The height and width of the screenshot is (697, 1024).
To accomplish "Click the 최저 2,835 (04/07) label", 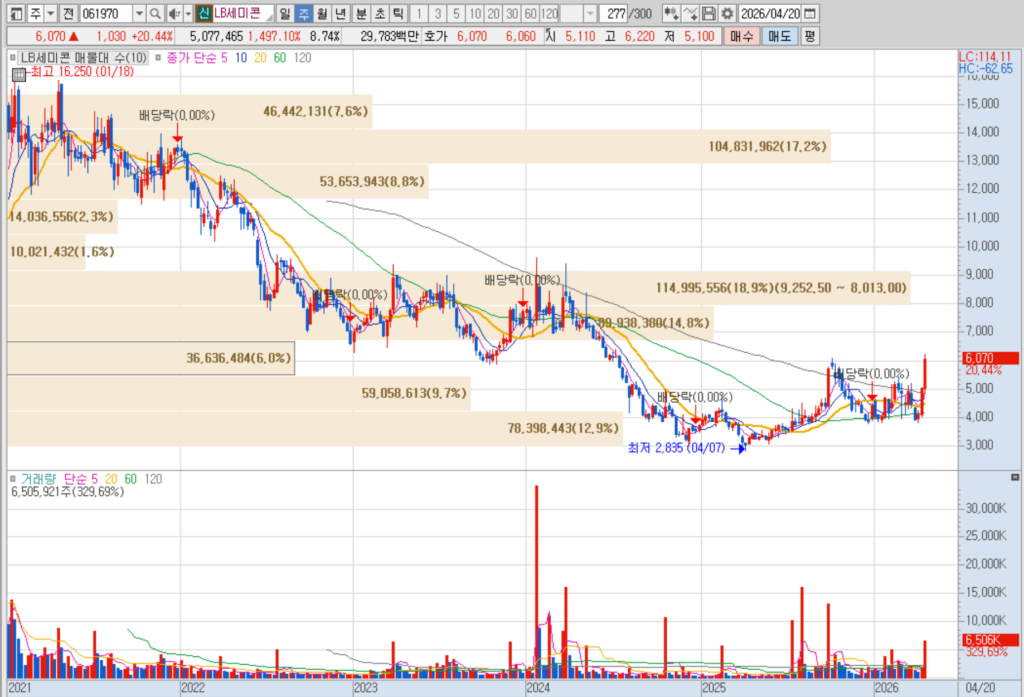I will (676, 448).
